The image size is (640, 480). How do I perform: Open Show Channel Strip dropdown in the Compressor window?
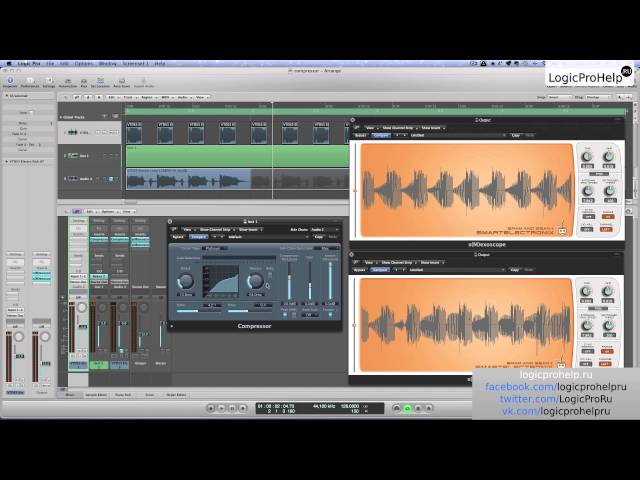[x=216, y=229]
